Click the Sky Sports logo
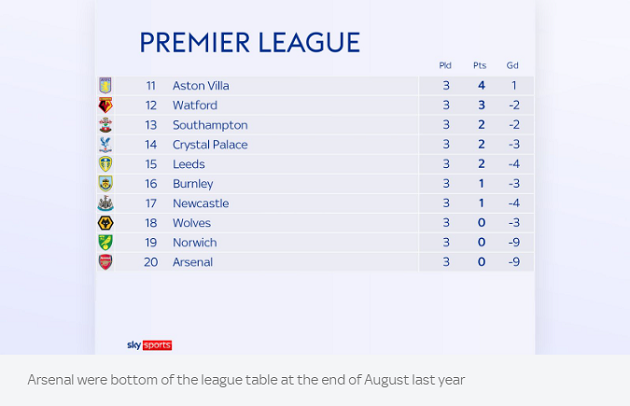Screen dimensions: 630x406 tap(149, 345)
